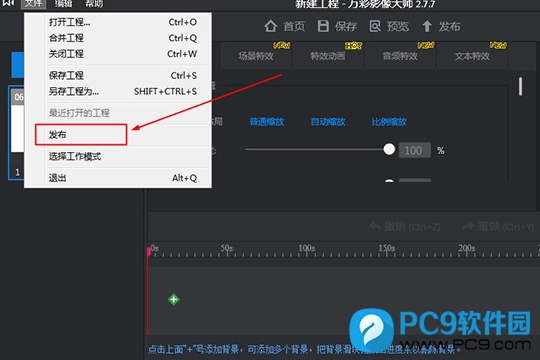Screen dimensions: 540x360
Task: Open the 文件 menu in menu bar
Action: pos(33,4)
